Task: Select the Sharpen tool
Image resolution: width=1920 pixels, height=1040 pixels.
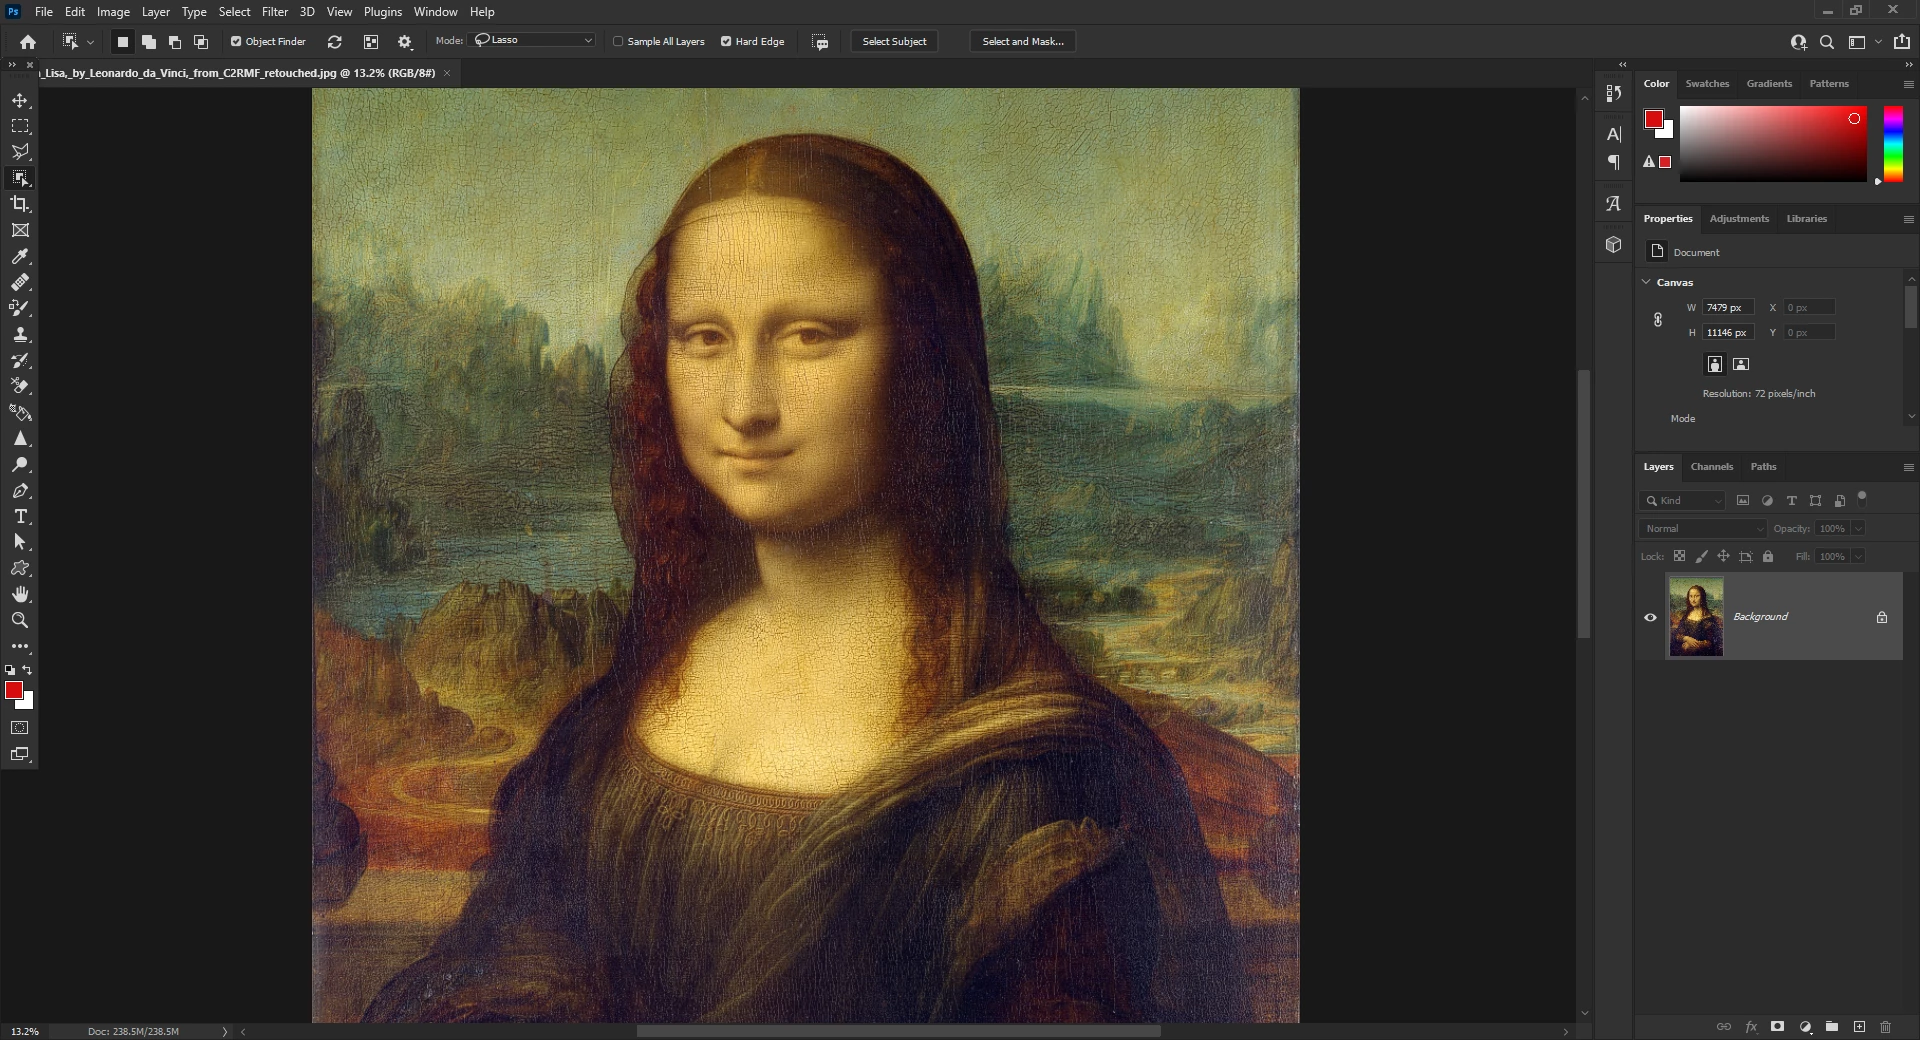Action: click(20, 438)
